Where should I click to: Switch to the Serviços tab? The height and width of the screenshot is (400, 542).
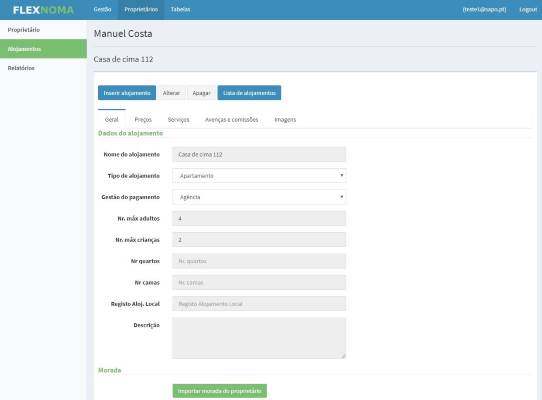click(178, 119)
